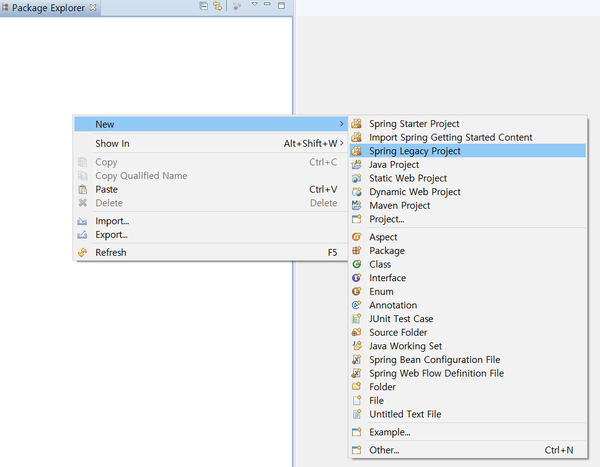Select Interface entry
Screen dimensions: 600x467
(468, 278)
